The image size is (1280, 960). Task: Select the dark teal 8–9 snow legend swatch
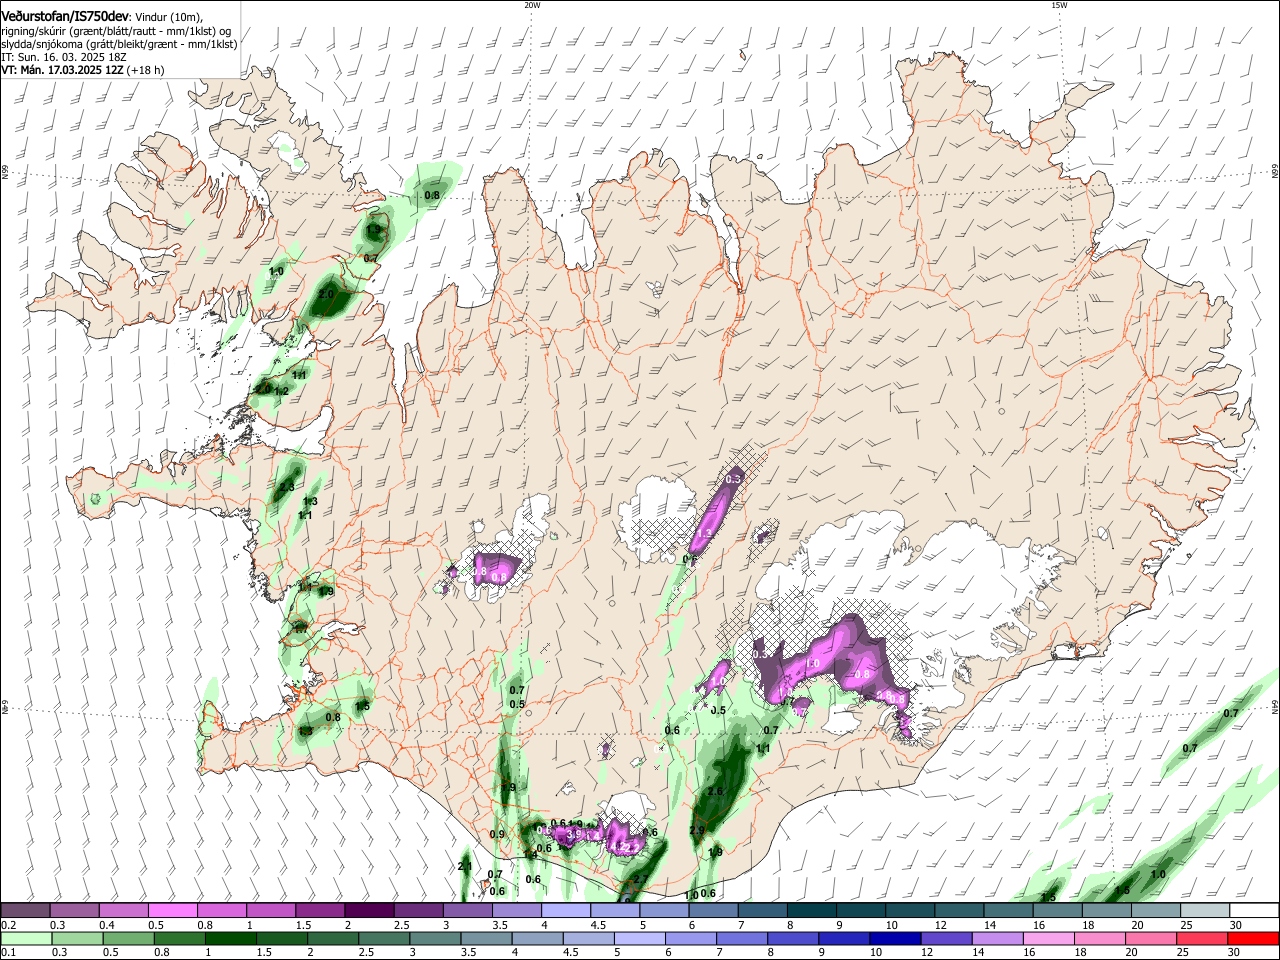click(811, 911)
